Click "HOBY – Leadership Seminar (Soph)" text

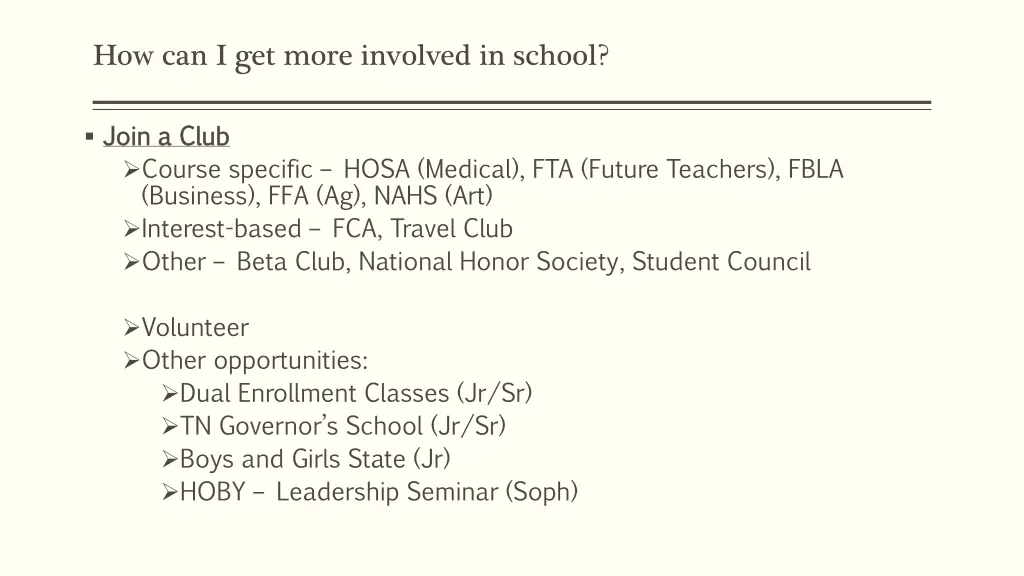pos(379,493)
